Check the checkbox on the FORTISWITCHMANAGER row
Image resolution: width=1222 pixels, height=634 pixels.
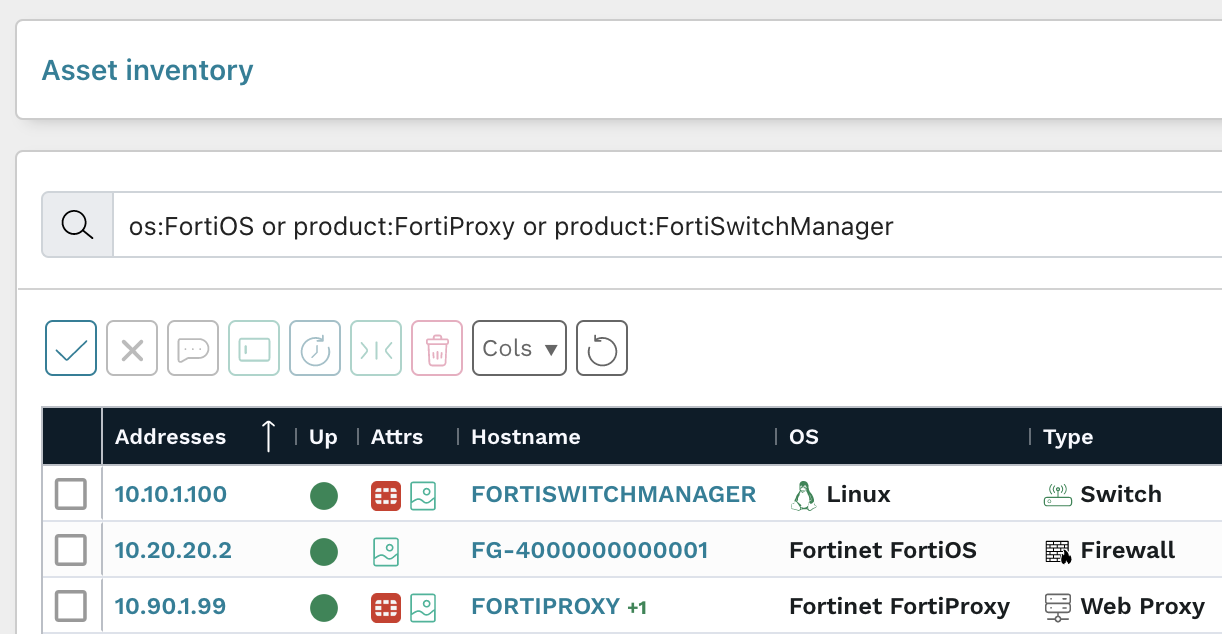tap(70, 493)
